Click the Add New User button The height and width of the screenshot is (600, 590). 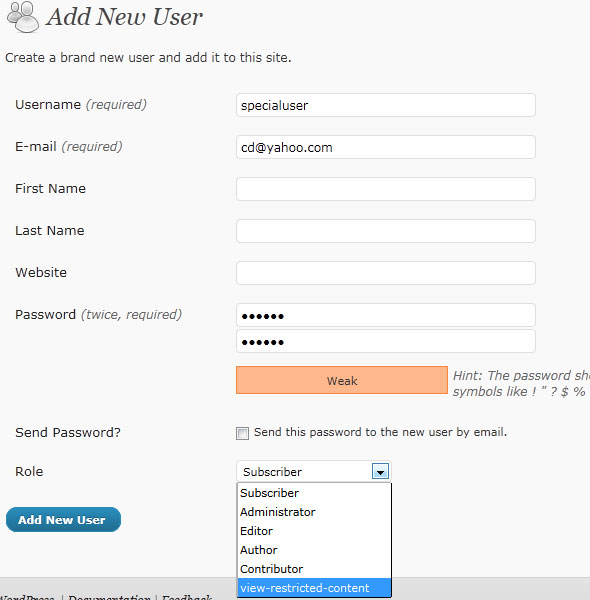click(x=64, y=520)
